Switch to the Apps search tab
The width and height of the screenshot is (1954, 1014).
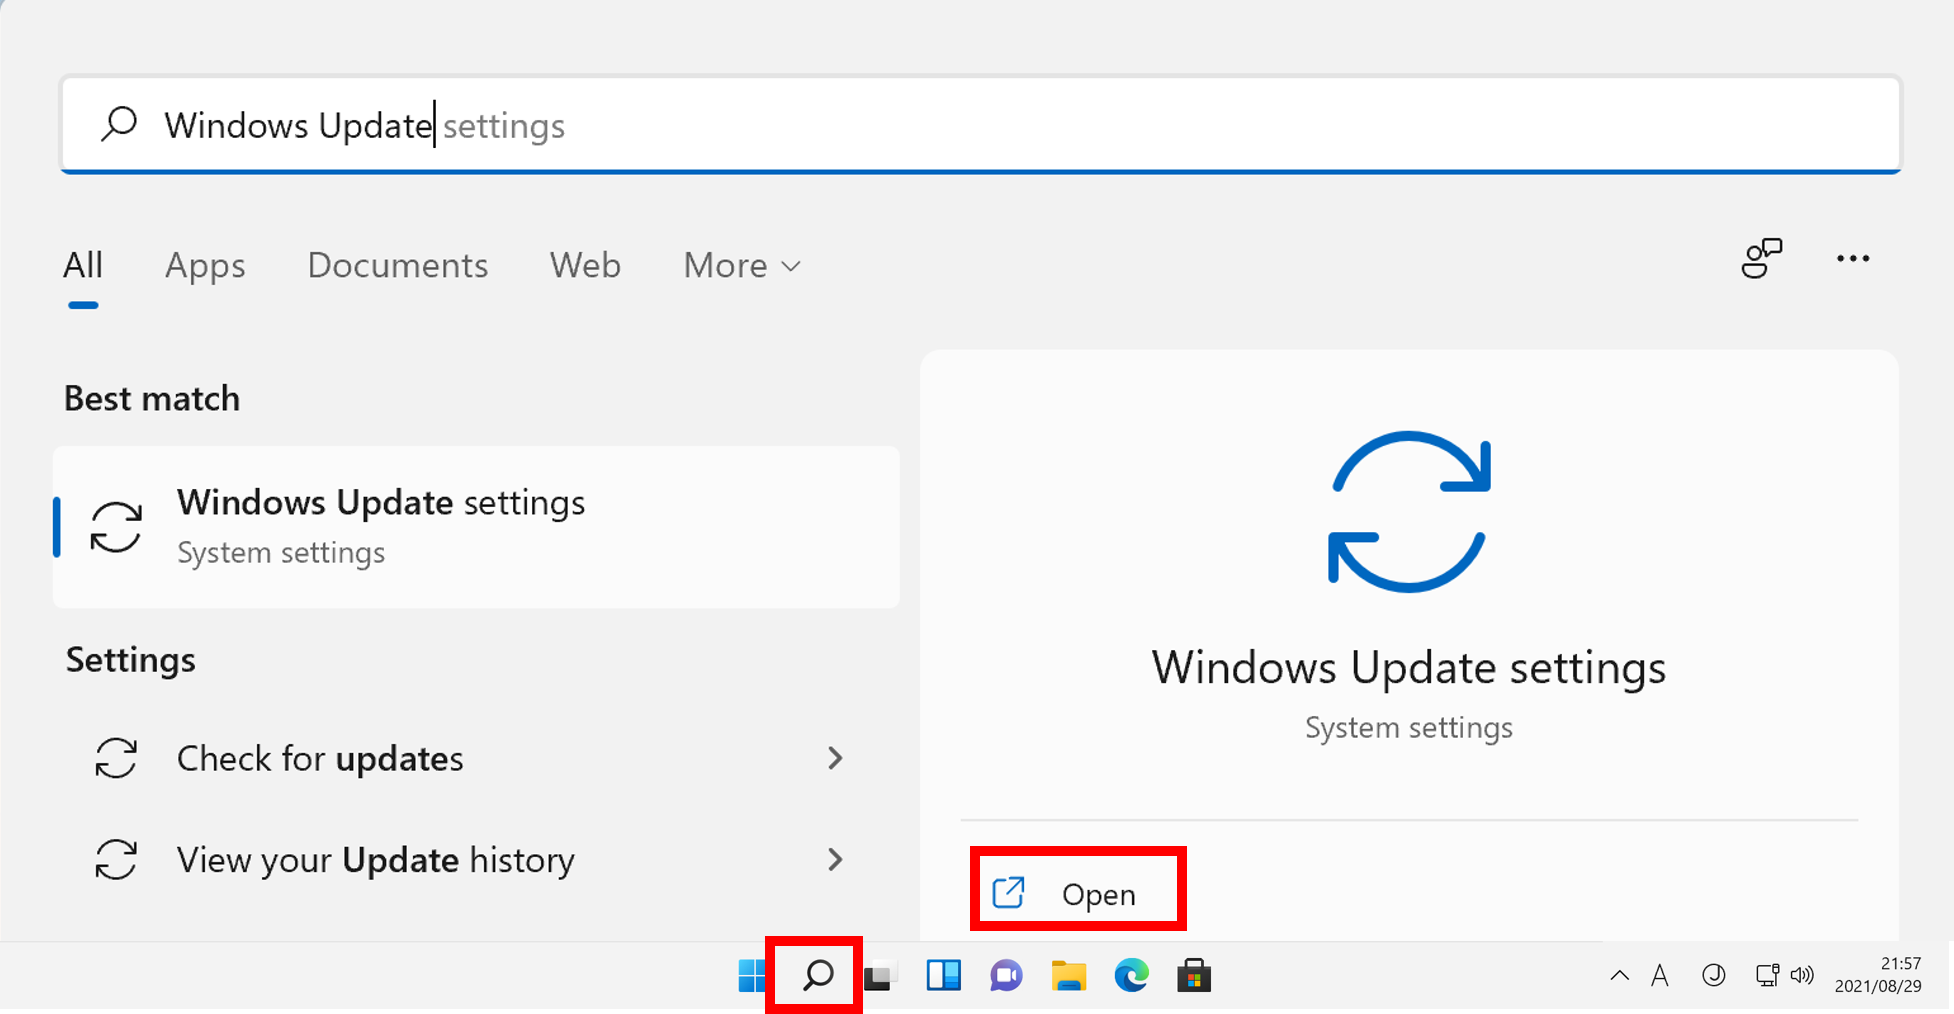tap(205, 266)
